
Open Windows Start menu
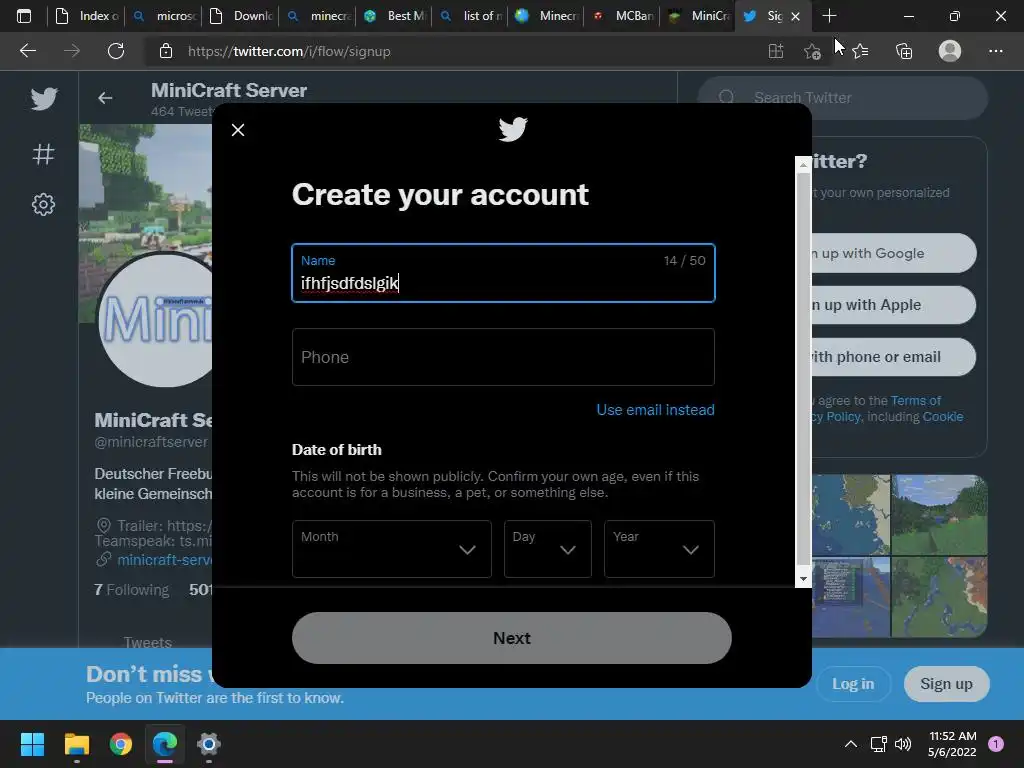coord(32,744)
